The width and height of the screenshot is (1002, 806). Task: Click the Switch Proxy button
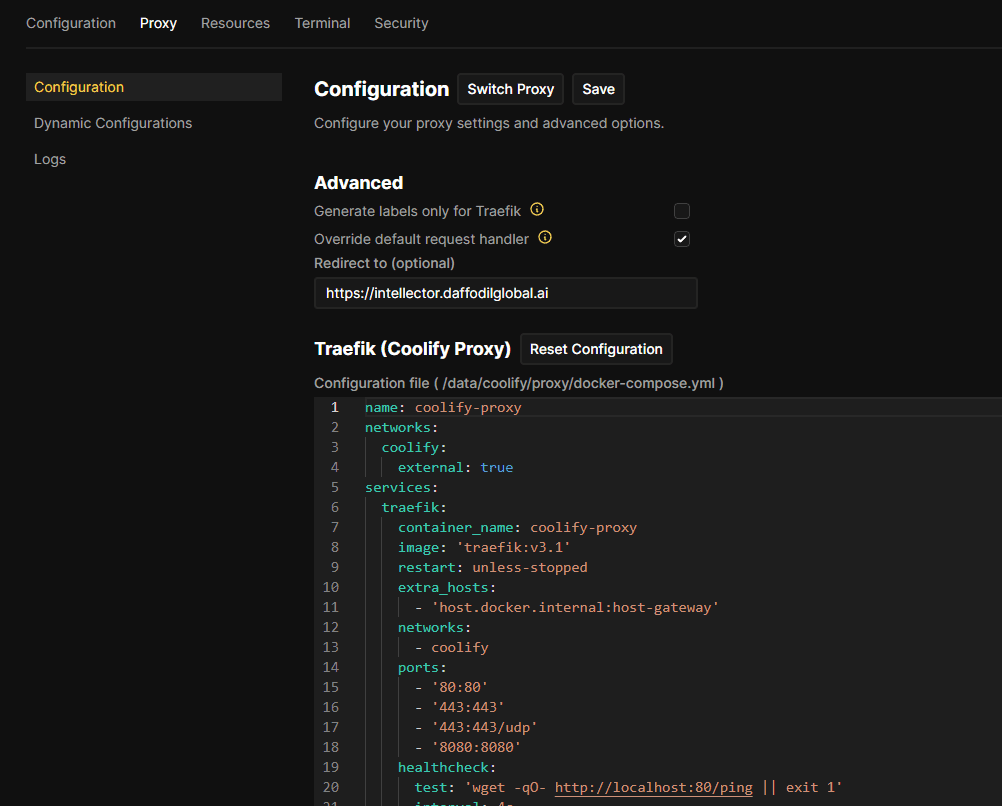(x=510, y=89)
